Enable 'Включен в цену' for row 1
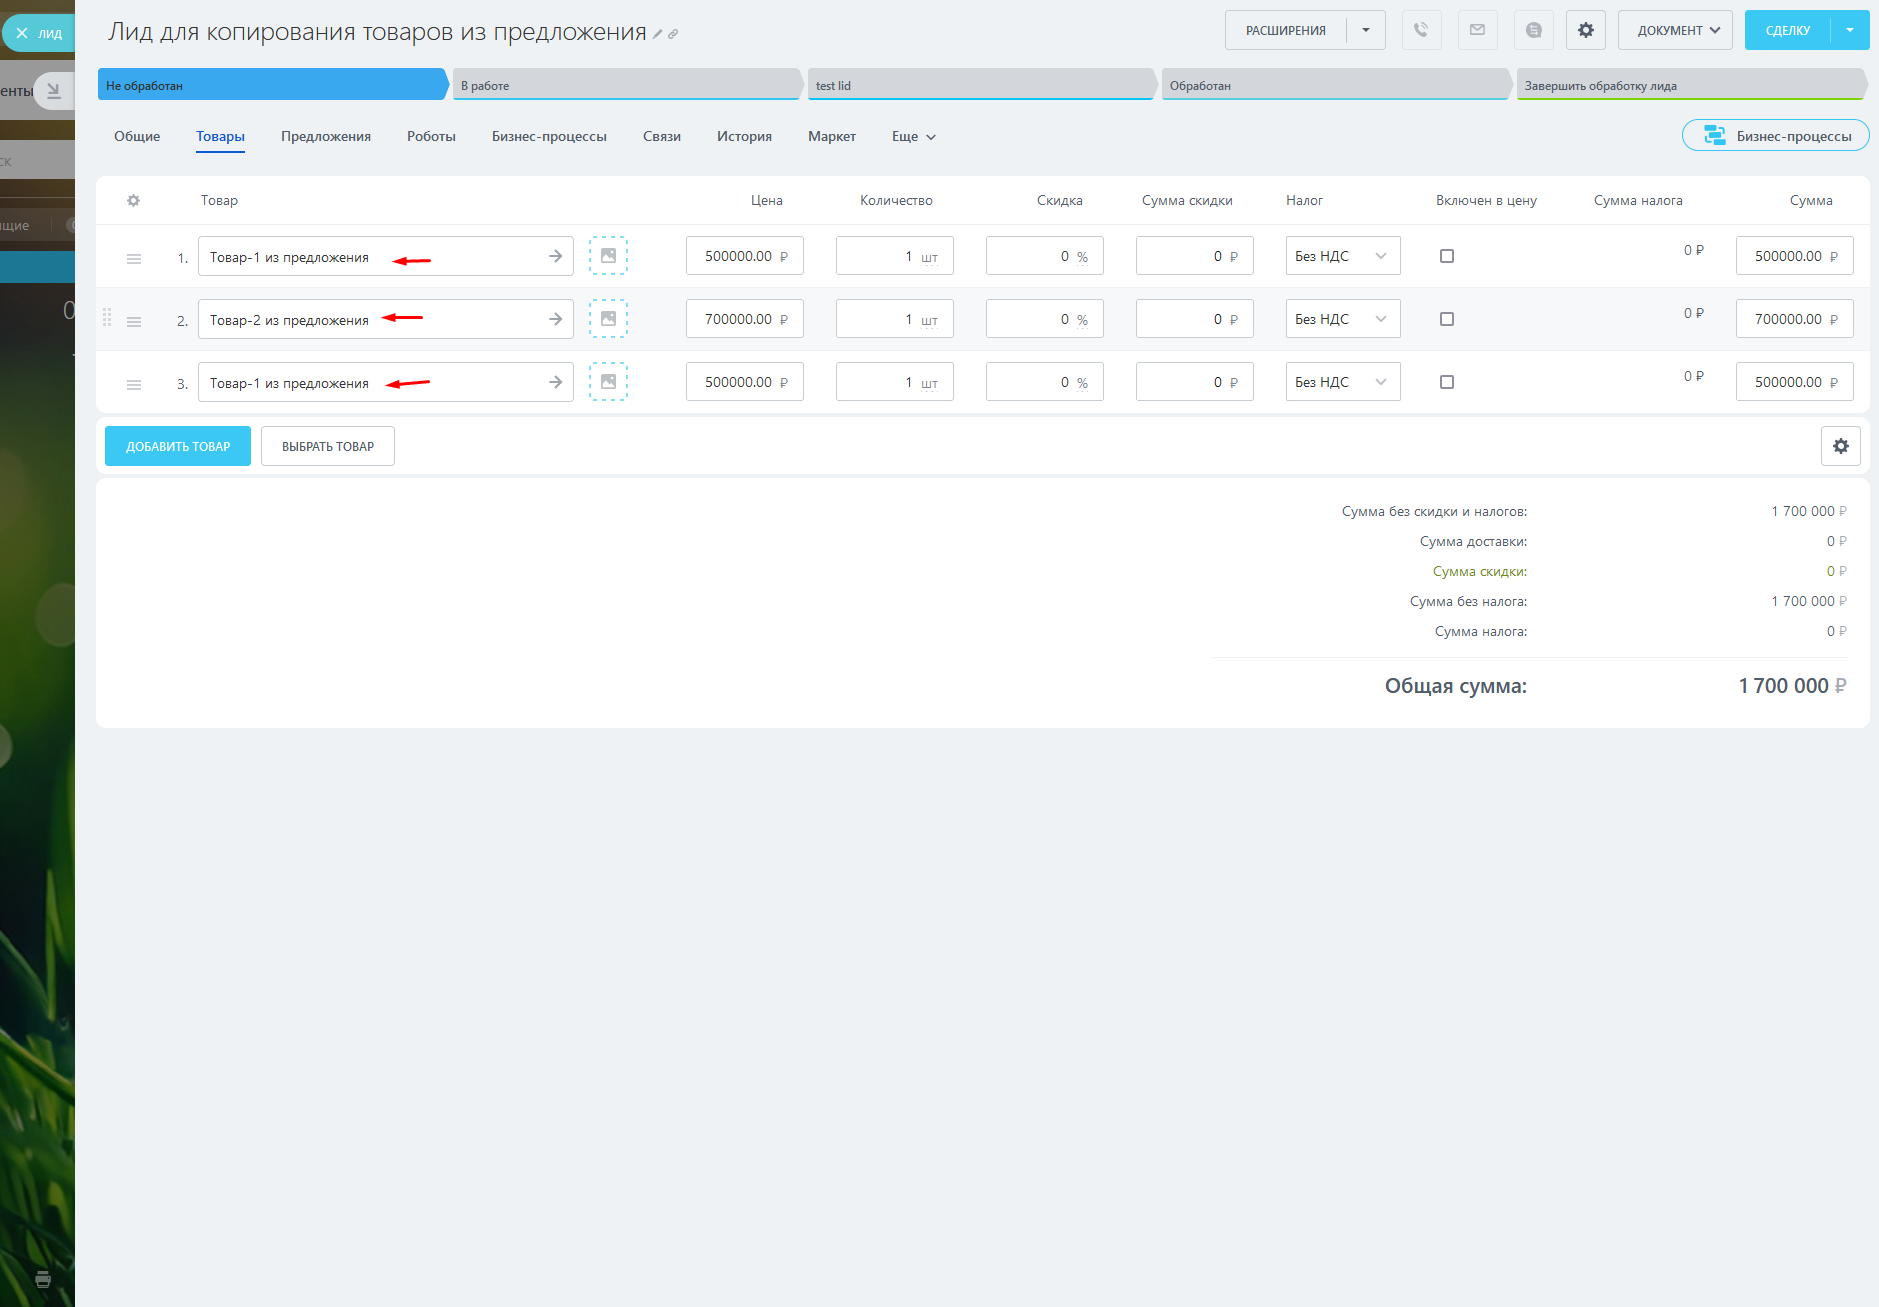 point(1446,256)
